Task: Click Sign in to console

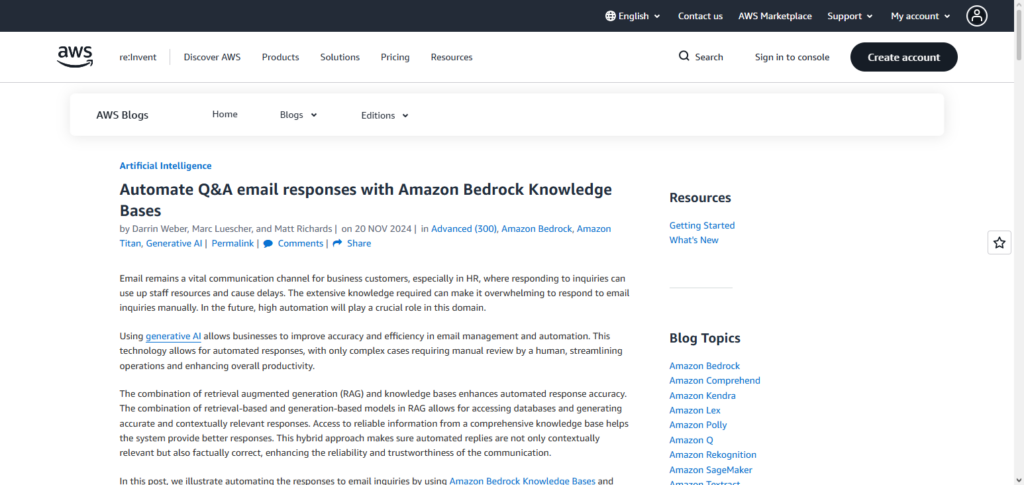Action: click(792, 57)
